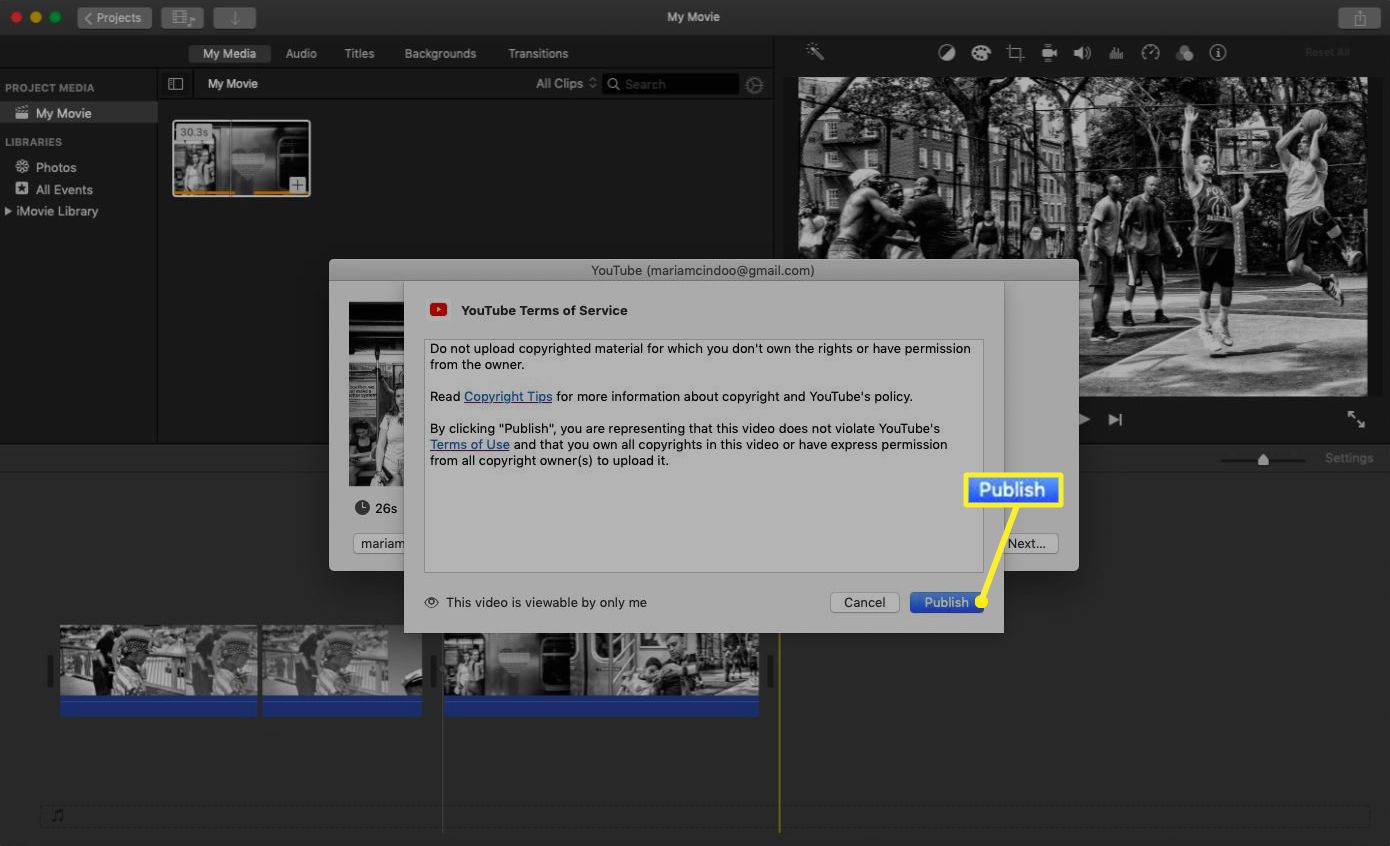Click the clock duration icon beside 26s
Image resolution: width=1390 pixels, height=846 pixels.
pyautogui.click(x=362, y=508)
